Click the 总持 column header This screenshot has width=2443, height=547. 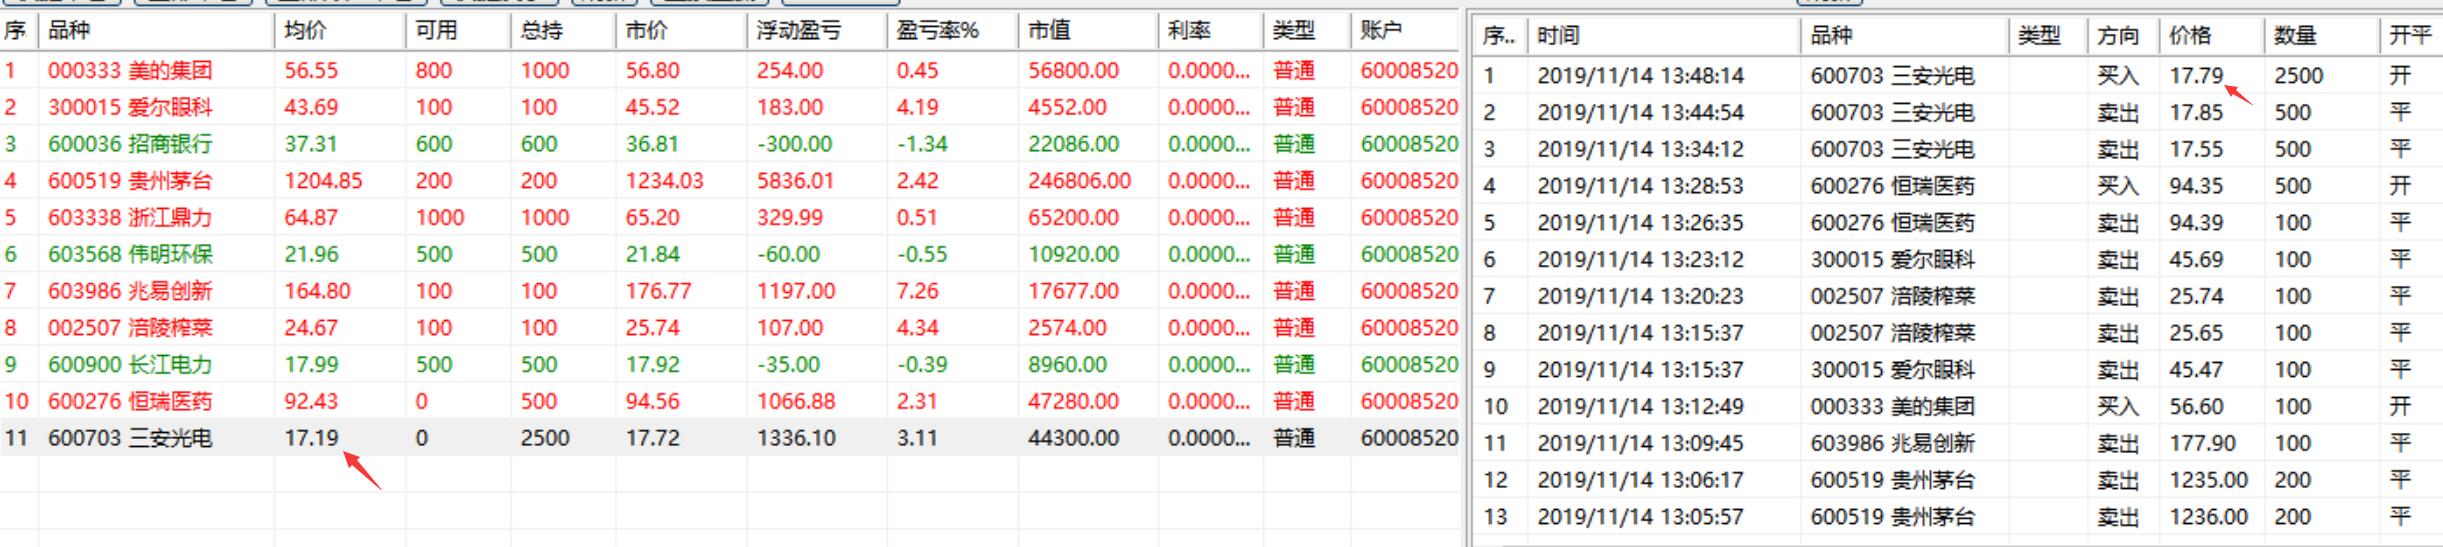562,31
